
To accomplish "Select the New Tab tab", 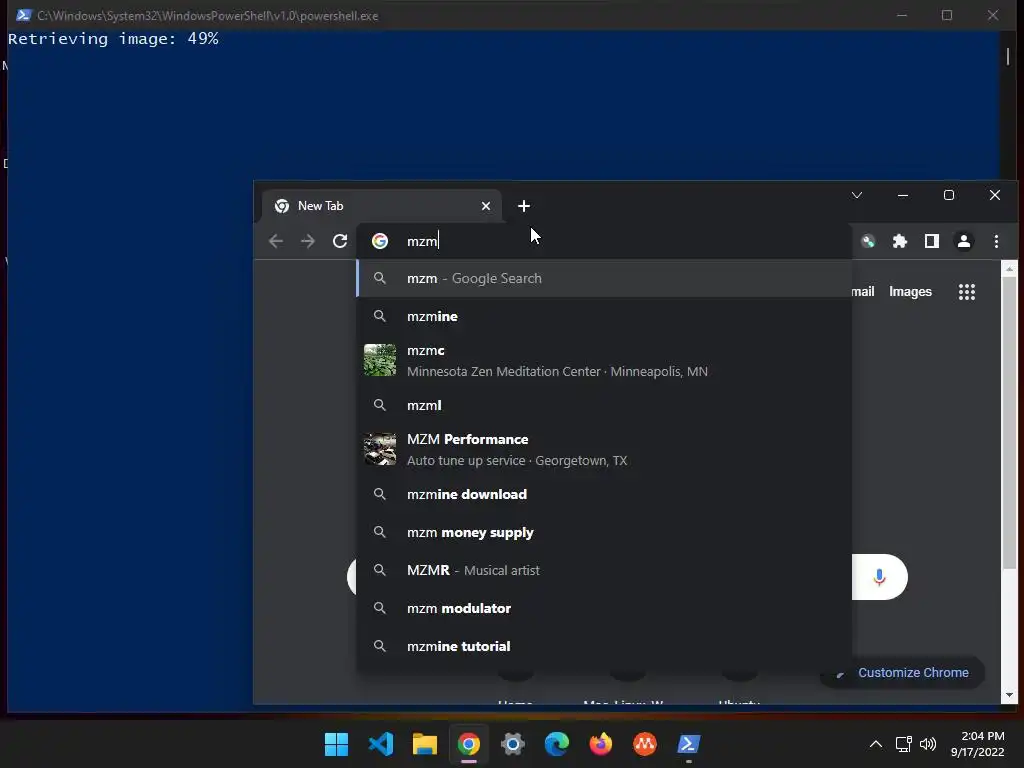I will (381, 206).
